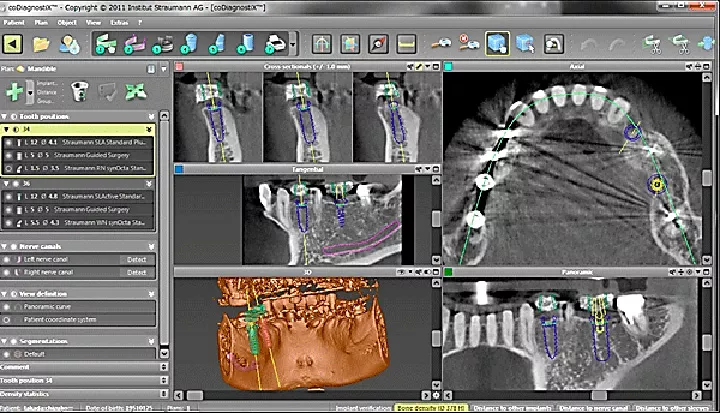
Task: Click the Panoramic view horizontal scrollbar
Action: coord(598,396)
